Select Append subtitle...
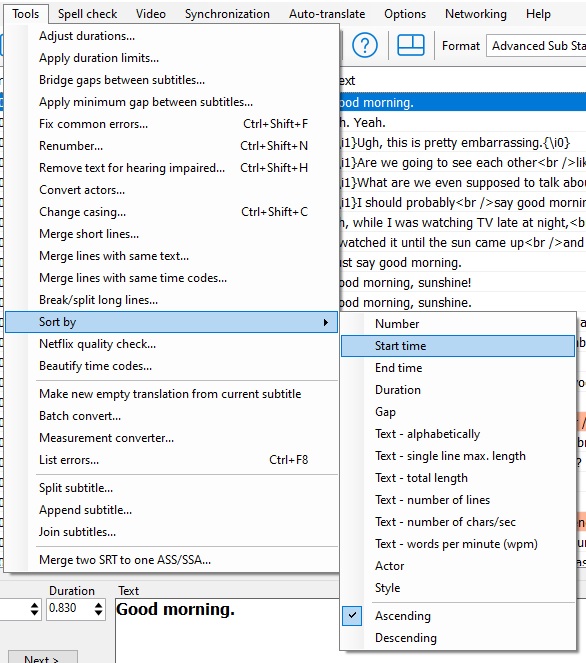Viewport: 586px width, 663px height. tap(172, 510)
